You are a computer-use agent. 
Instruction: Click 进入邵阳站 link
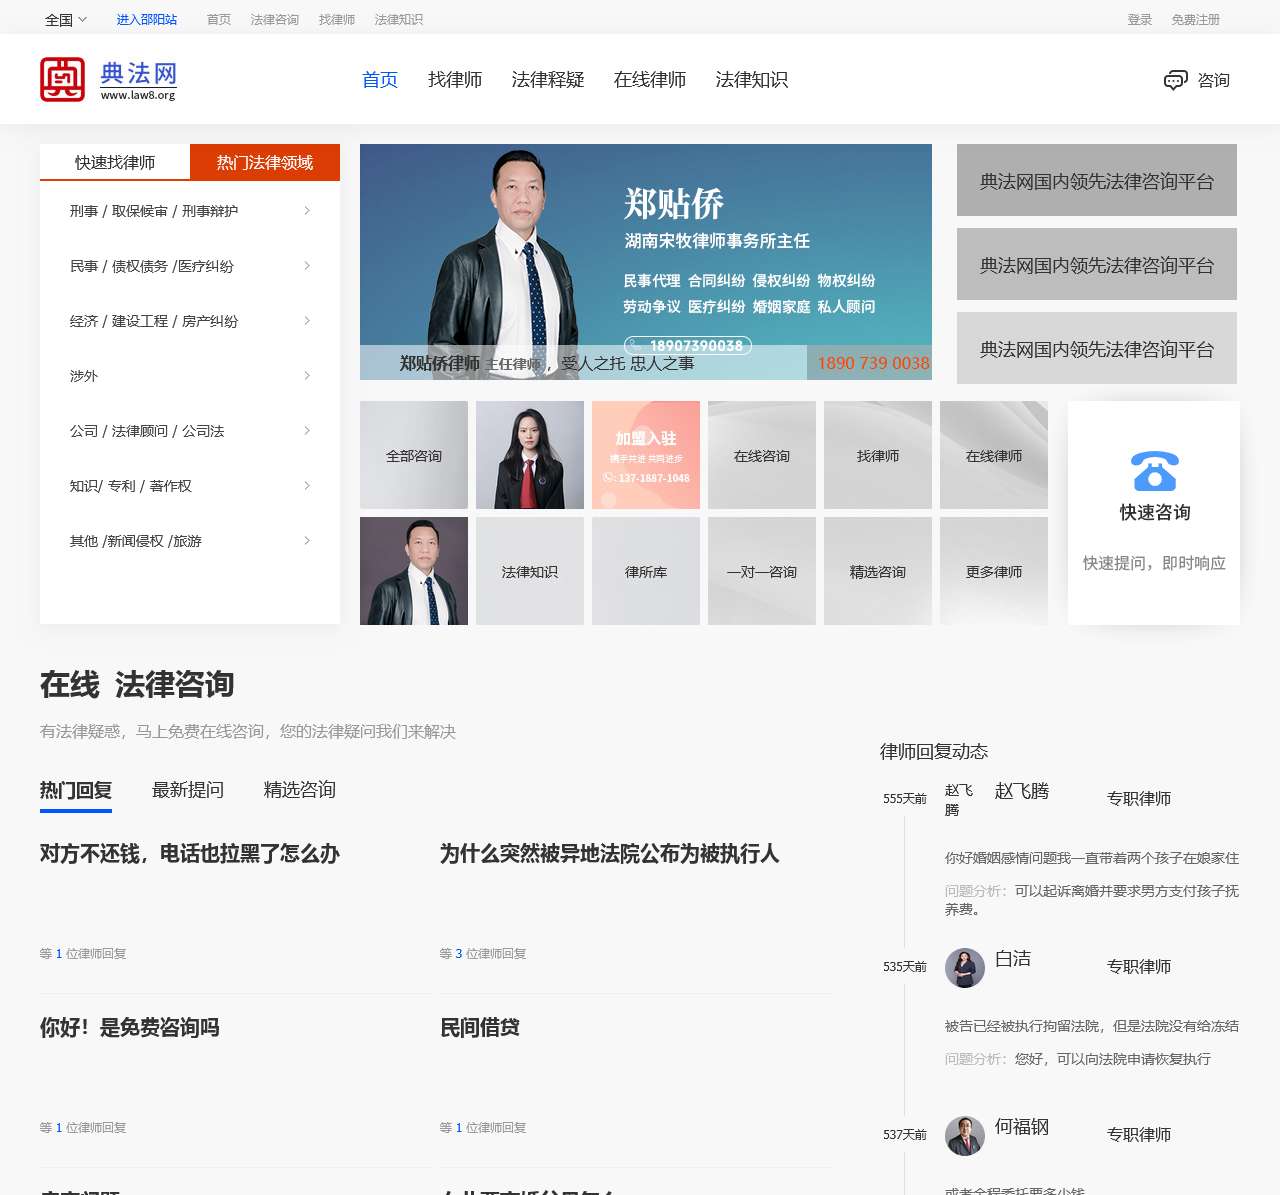pyautogui.click(x=147, y=19)
